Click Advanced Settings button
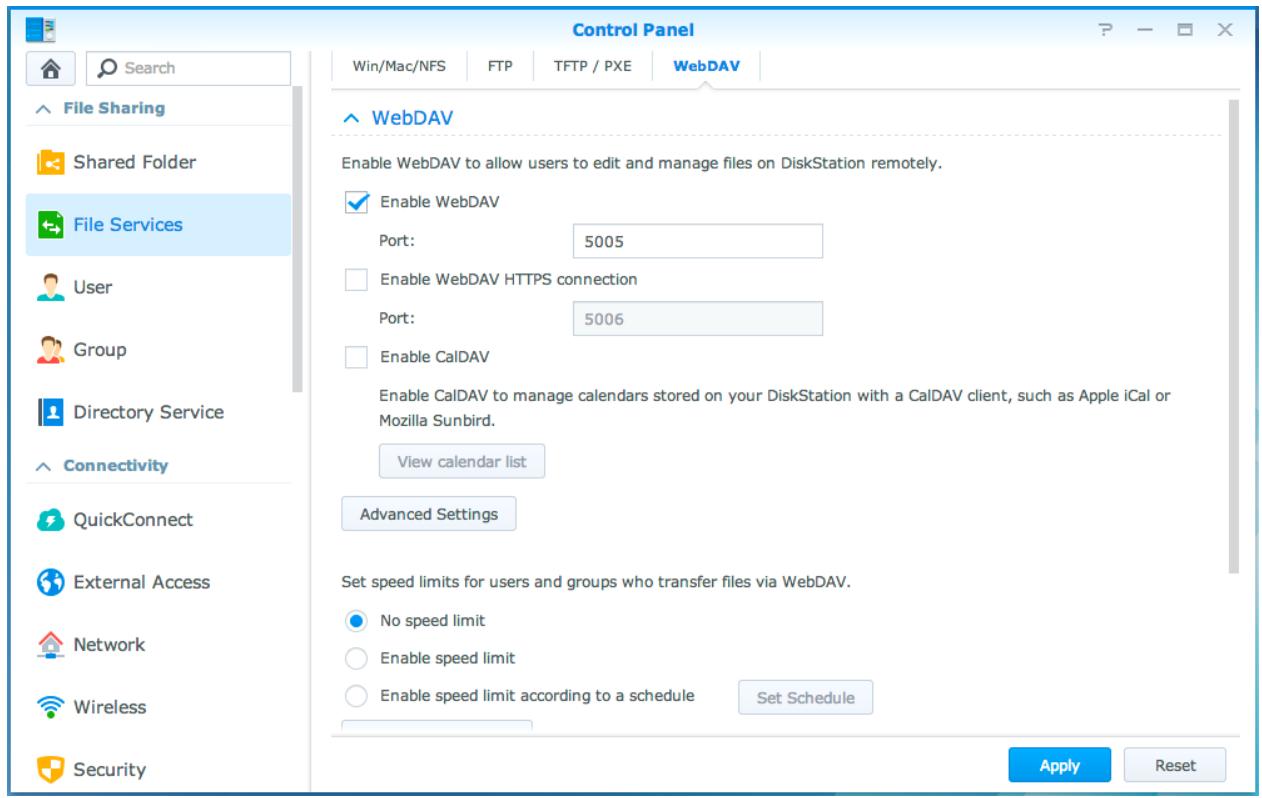The height and width of the screenshot is (798, 1262). 429,514
